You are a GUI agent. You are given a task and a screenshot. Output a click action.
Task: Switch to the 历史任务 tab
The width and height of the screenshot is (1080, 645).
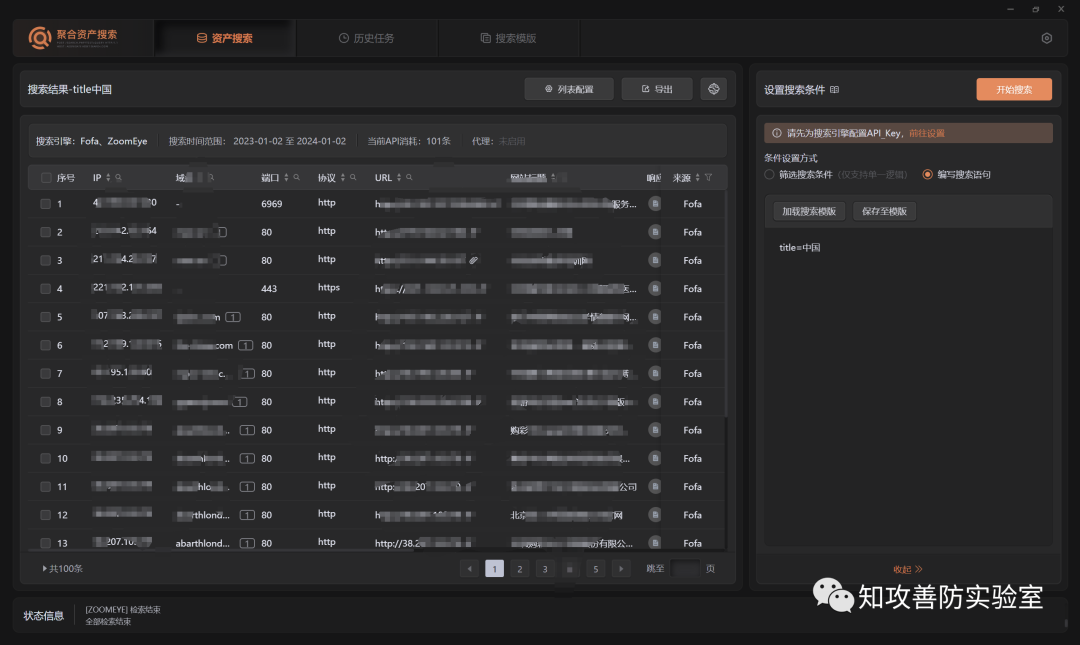point(366,38)
